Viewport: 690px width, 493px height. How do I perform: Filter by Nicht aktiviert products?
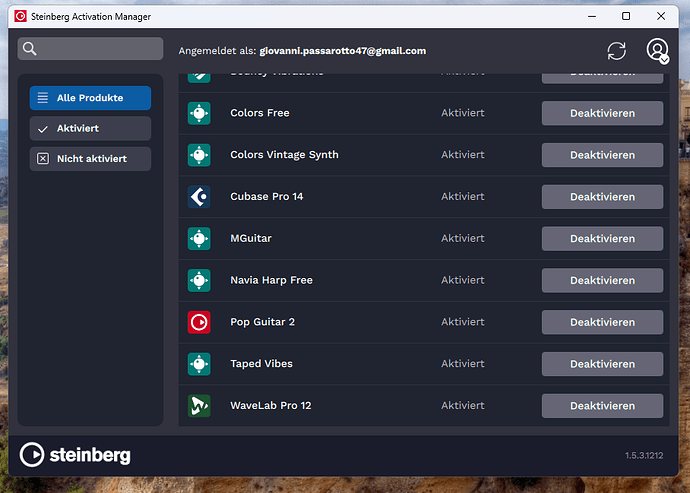90,159
